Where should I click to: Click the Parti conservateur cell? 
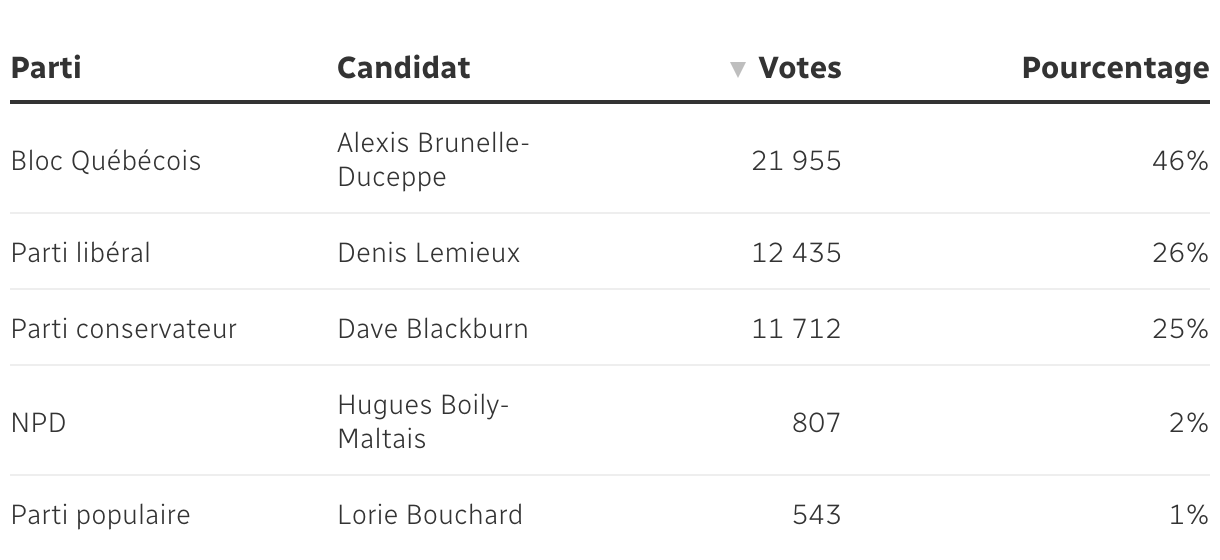pyautogui.click(x=123, y=329)
